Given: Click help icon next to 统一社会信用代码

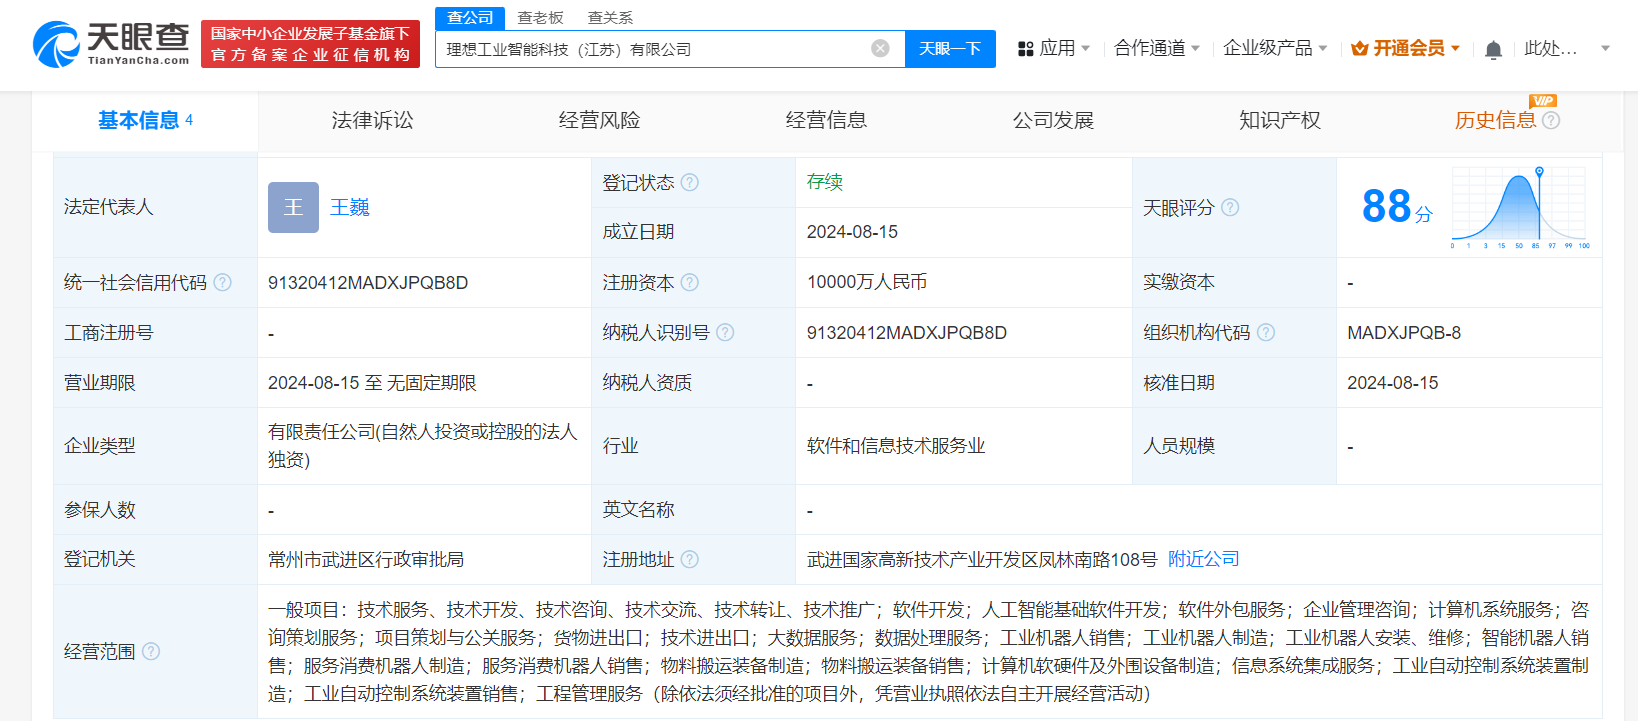Looking at the screenshot, I should click(x=222, y=282).
